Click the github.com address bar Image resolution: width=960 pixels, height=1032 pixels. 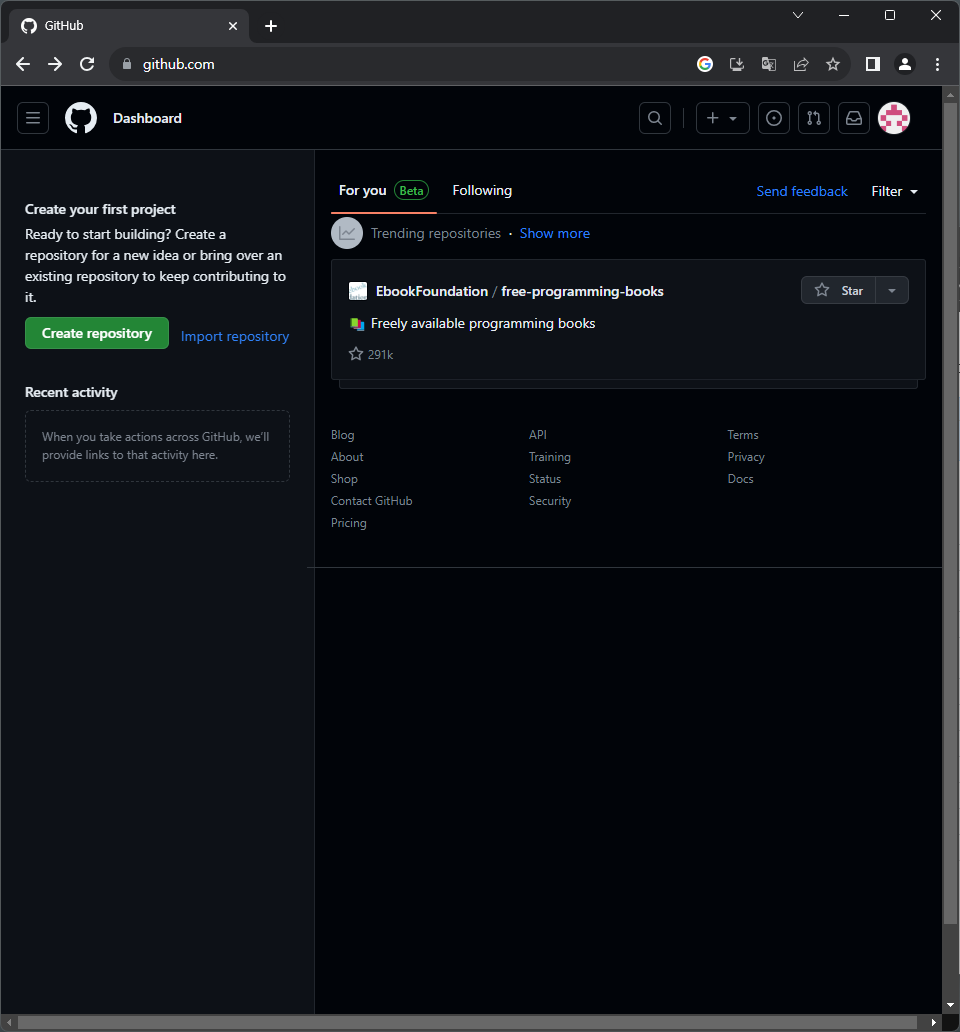click(401, 64)
